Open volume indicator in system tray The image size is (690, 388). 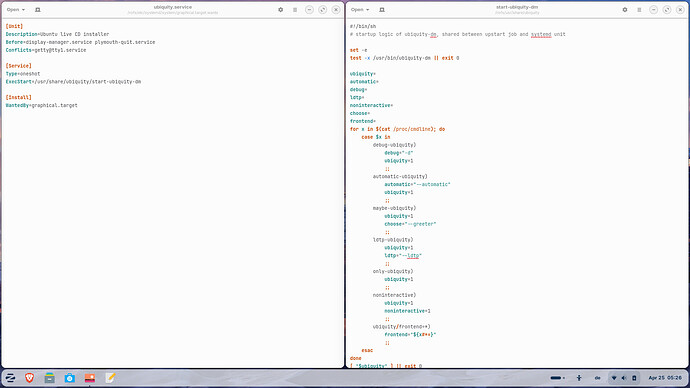point(624,378)
